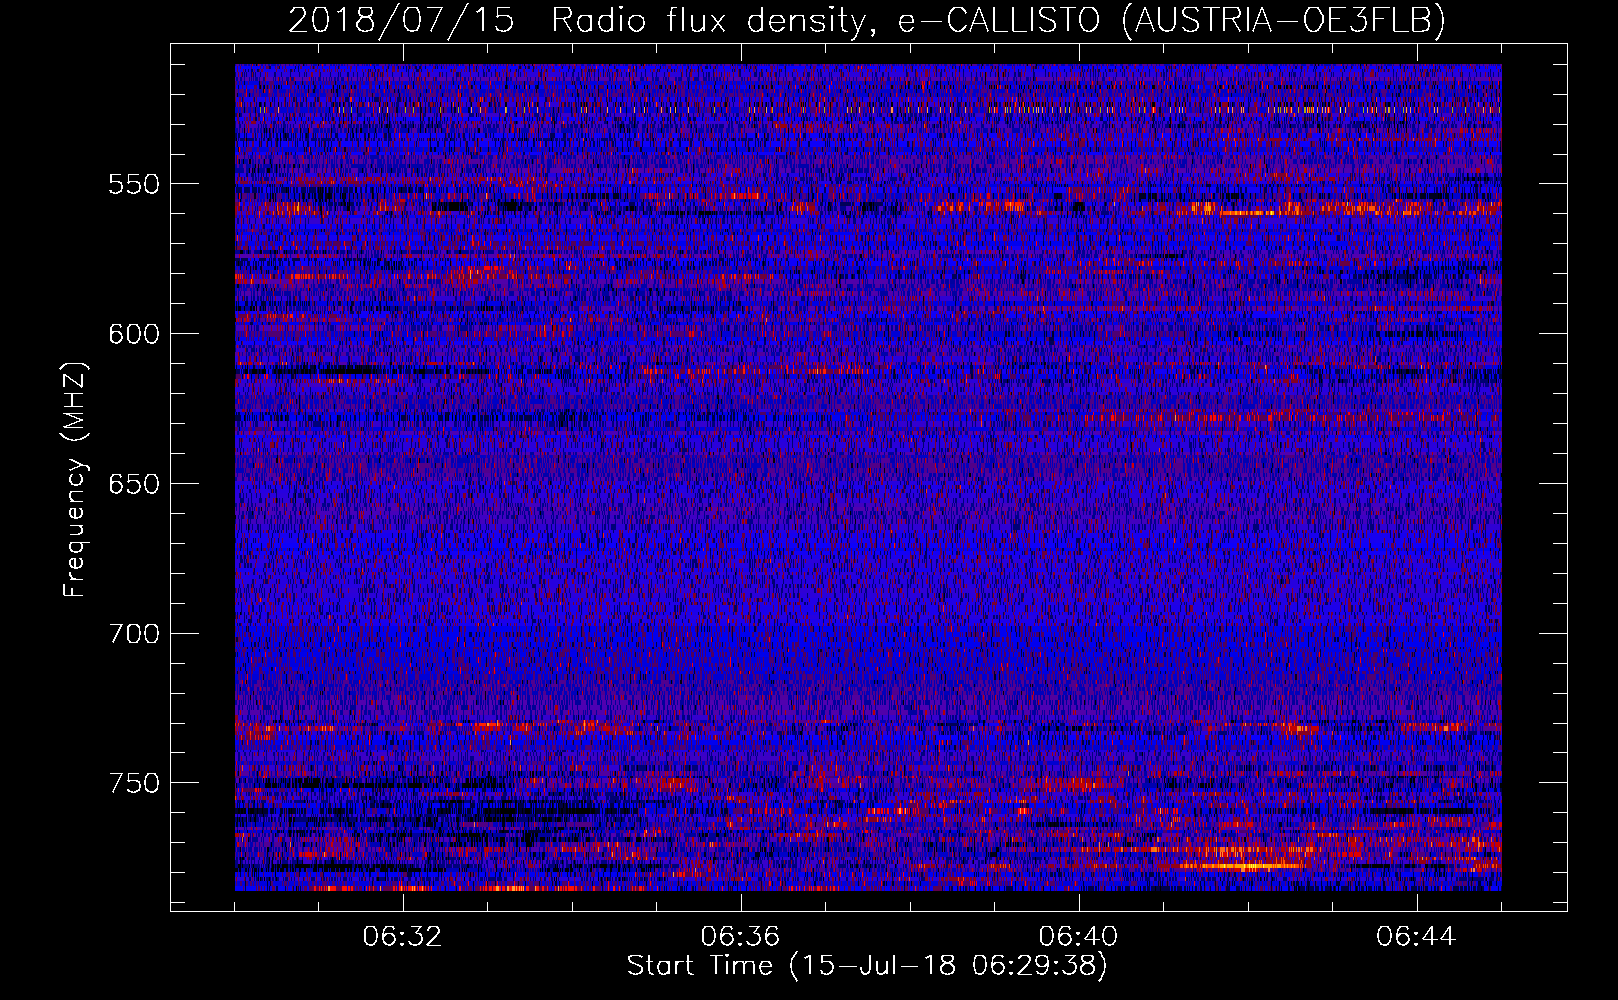Viewport: 1618px width, 1000px height.
Task: Click the plot title e-CALLISTO AUSTRIA-OE3FLB
Action: click(867, 20)
